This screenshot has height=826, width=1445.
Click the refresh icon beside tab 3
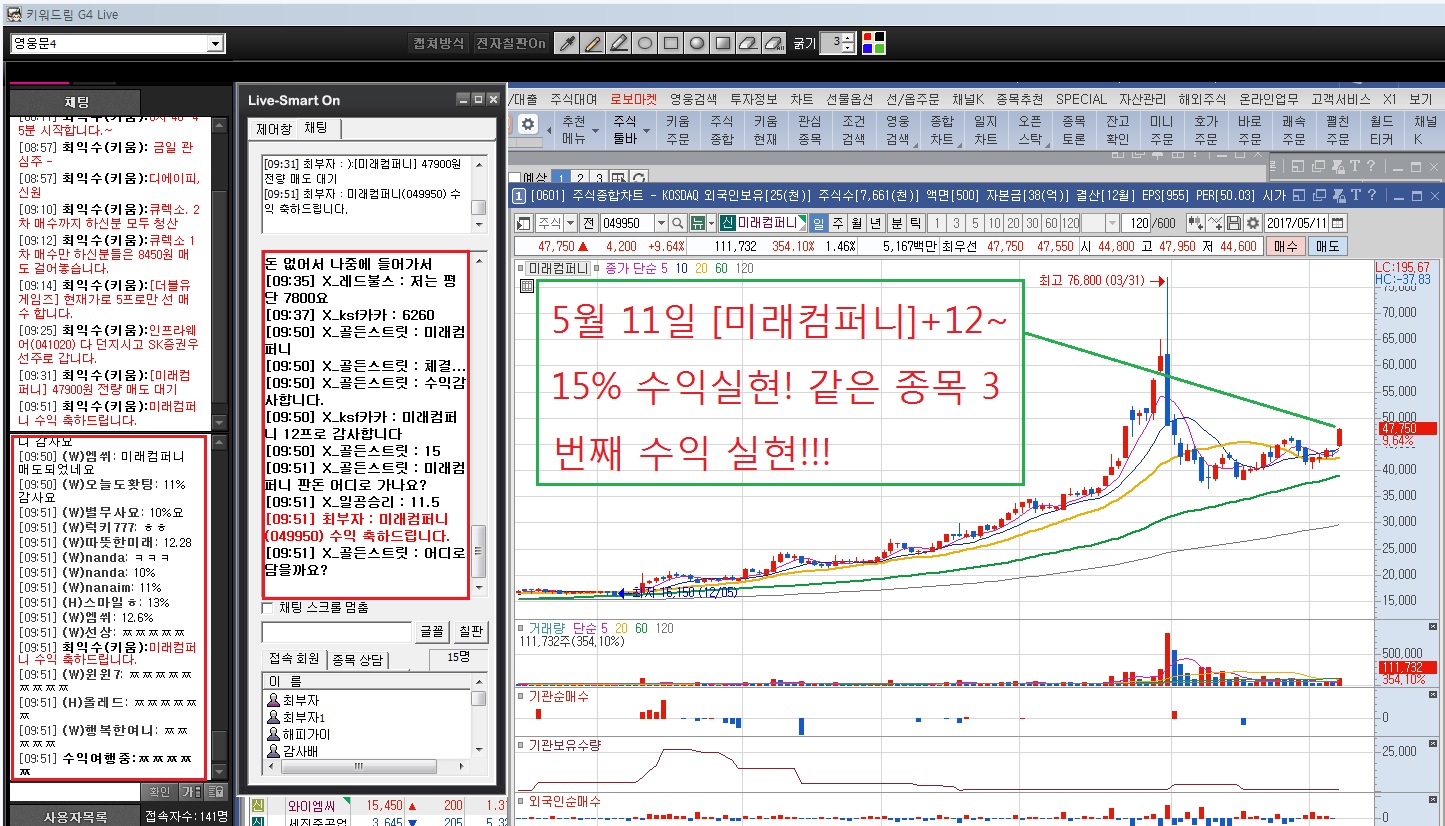pyautogui.click(x=639, y=177)
